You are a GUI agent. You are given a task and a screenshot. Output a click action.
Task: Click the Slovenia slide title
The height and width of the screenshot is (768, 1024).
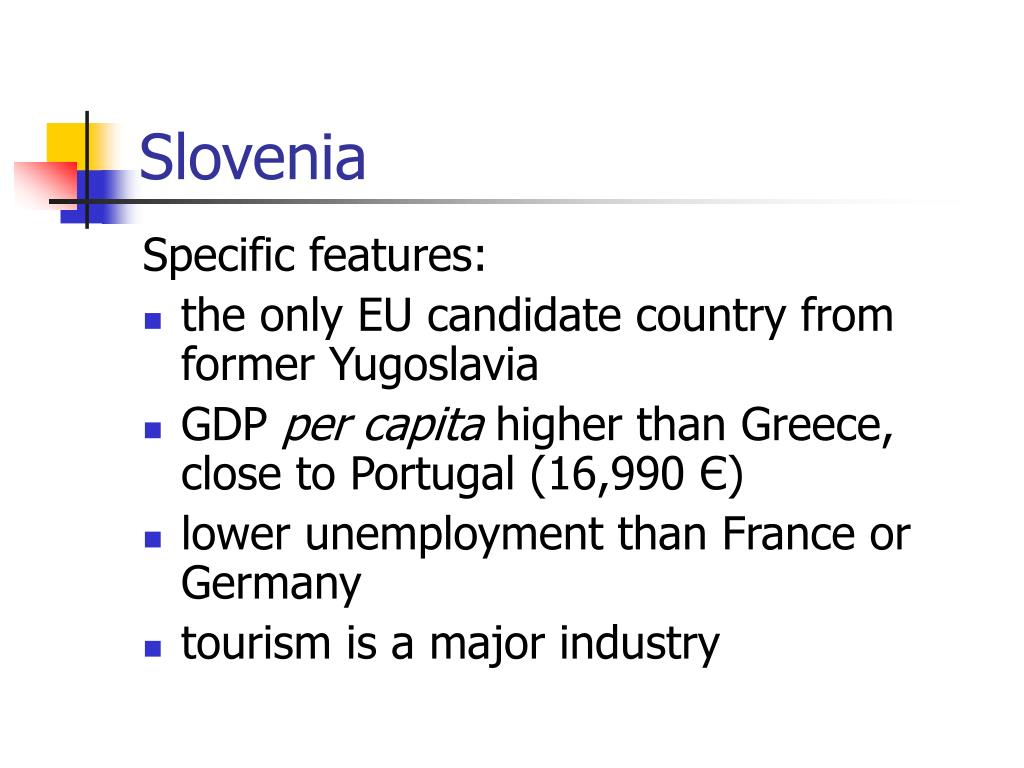[x=252, y=157]
